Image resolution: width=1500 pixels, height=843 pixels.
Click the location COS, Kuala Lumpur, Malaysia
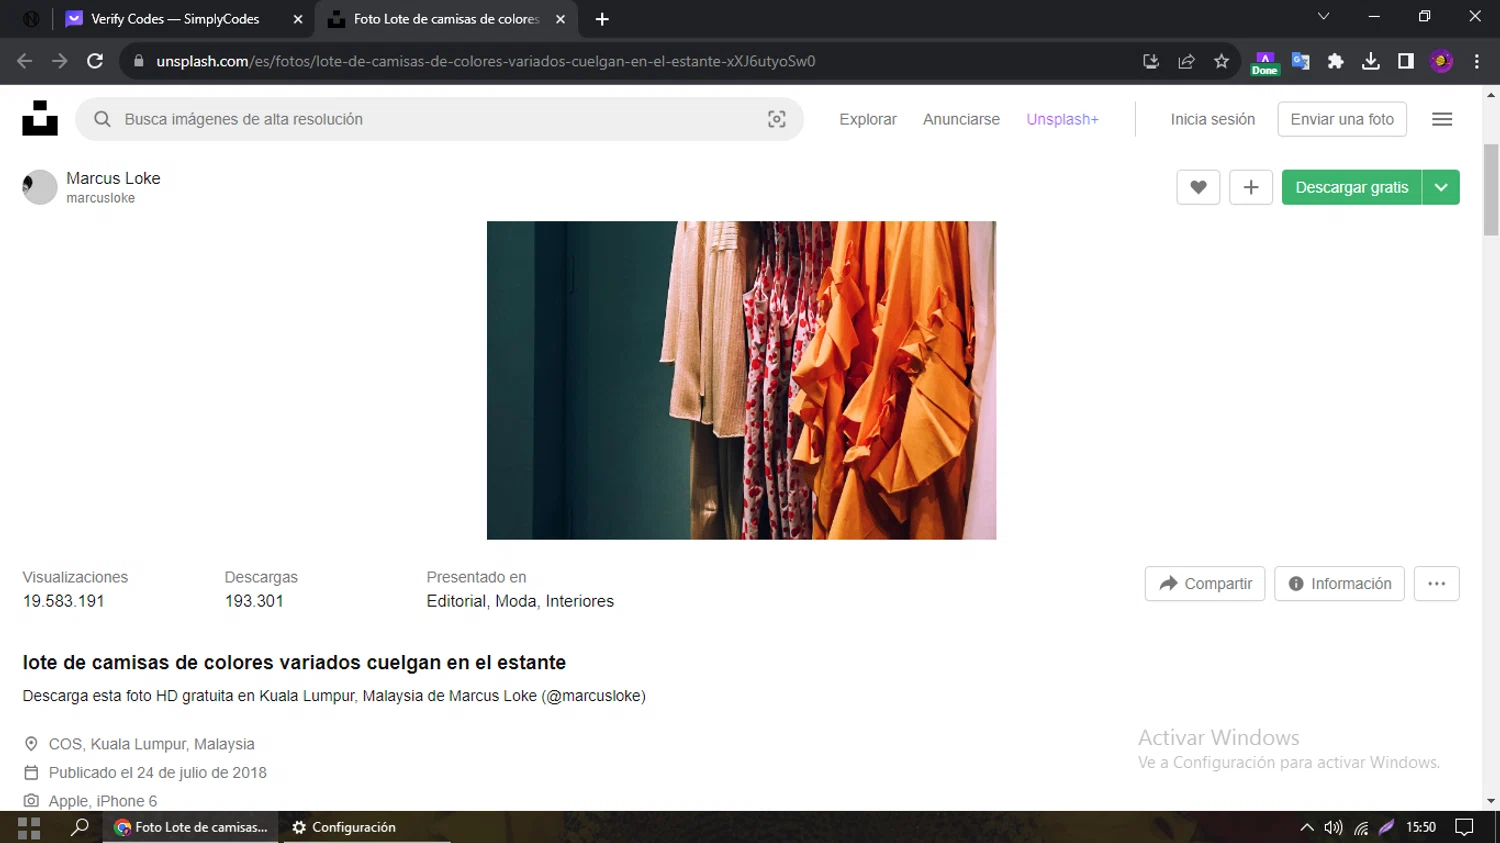coord(152,744)
